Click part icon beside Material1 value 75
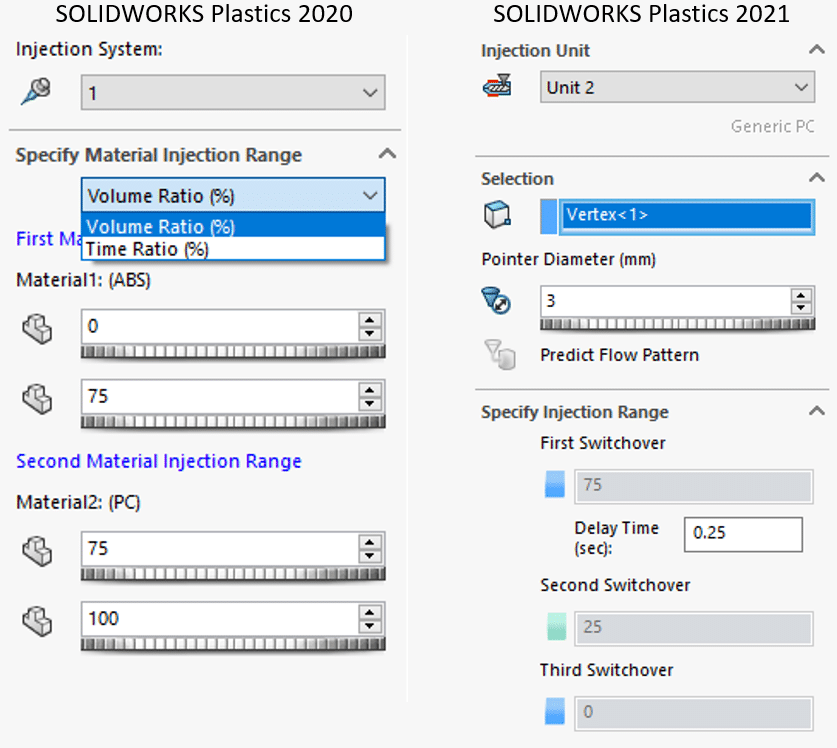Screen dimensions: 837x748 (37, 399)
